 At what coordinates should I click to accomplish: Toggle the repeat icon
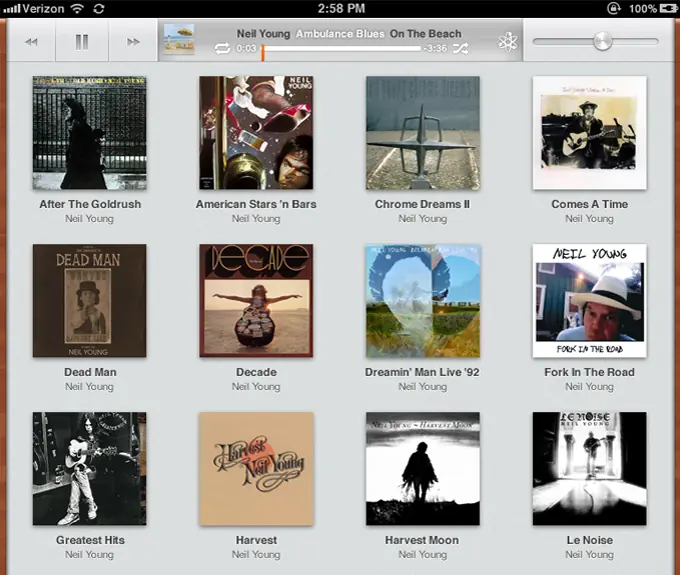pyautogui.click(x=222, y=49)
